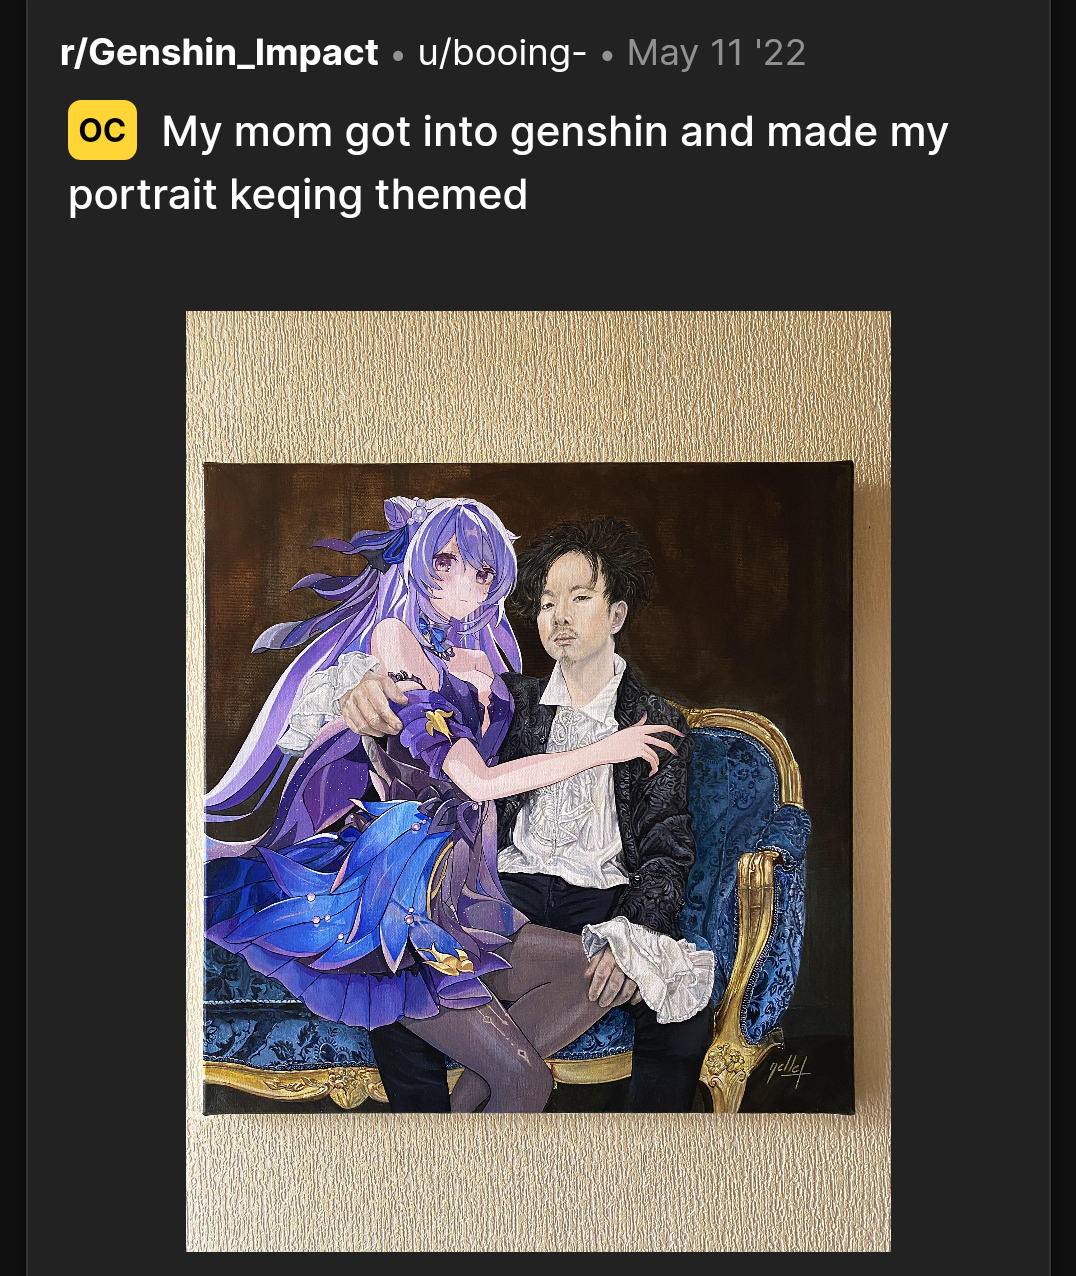
Task: Click the artist signature on the painting
Action: click(x=788, y=1069)
